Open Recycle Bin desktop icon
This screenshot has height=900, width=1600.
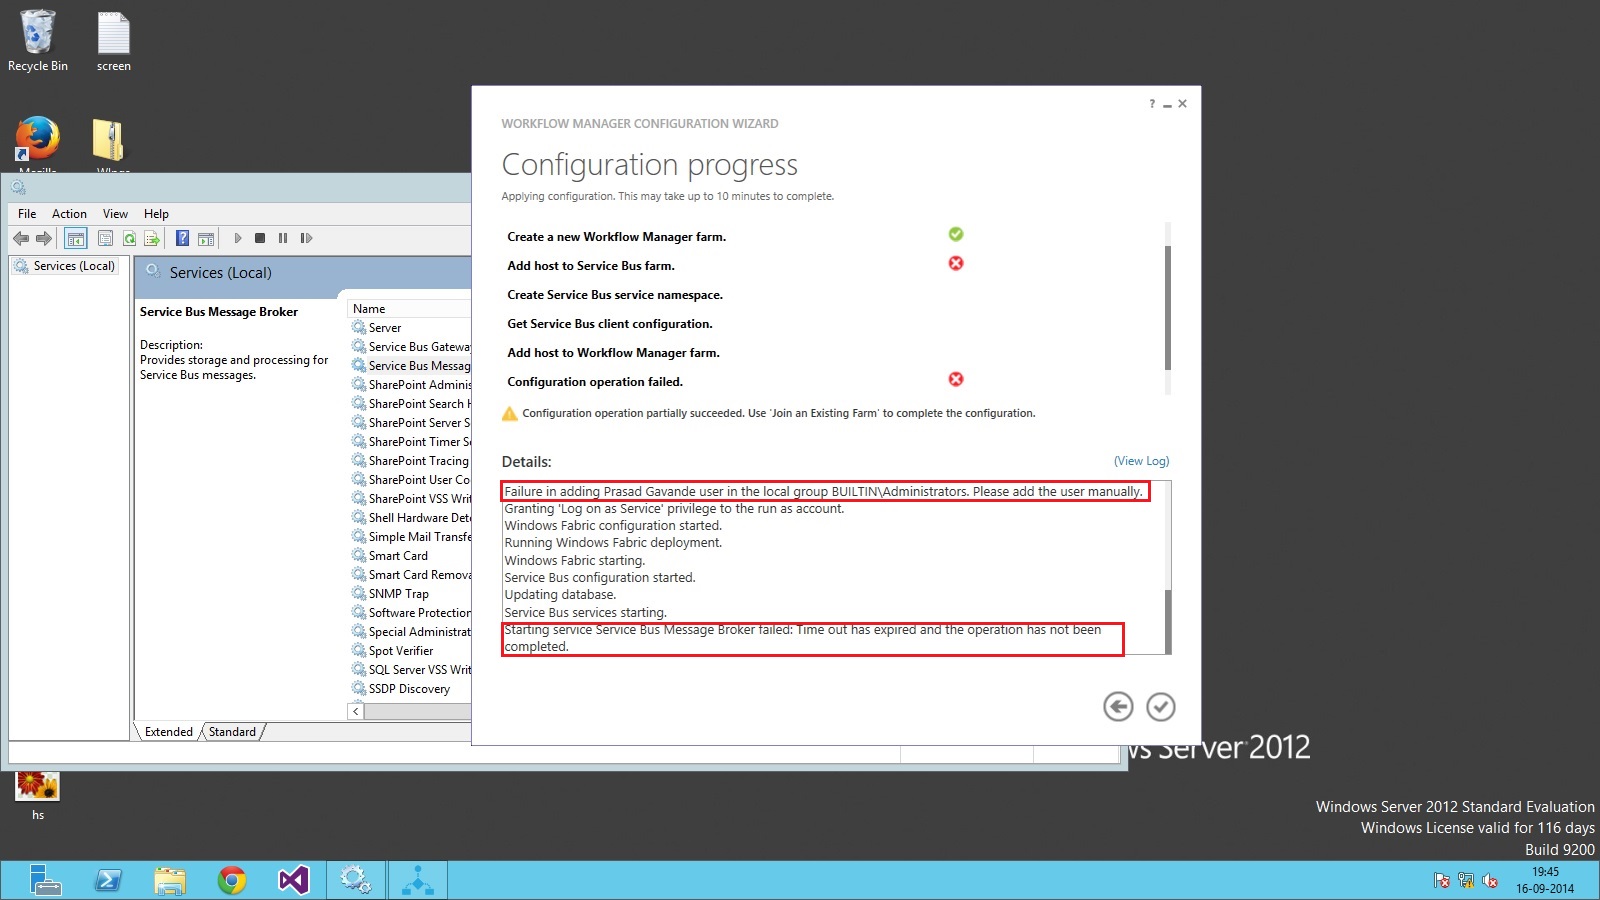38,41
